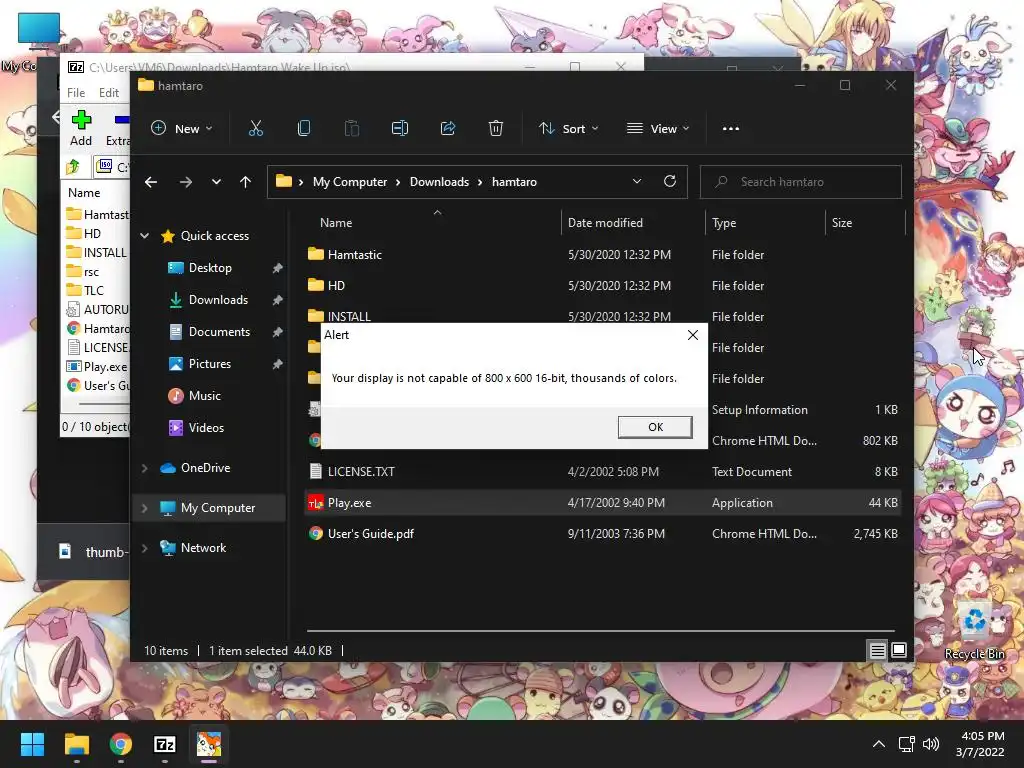Screen dimensions: 1024x768
Task: Switch to details view layout icon
Action: 877,650
